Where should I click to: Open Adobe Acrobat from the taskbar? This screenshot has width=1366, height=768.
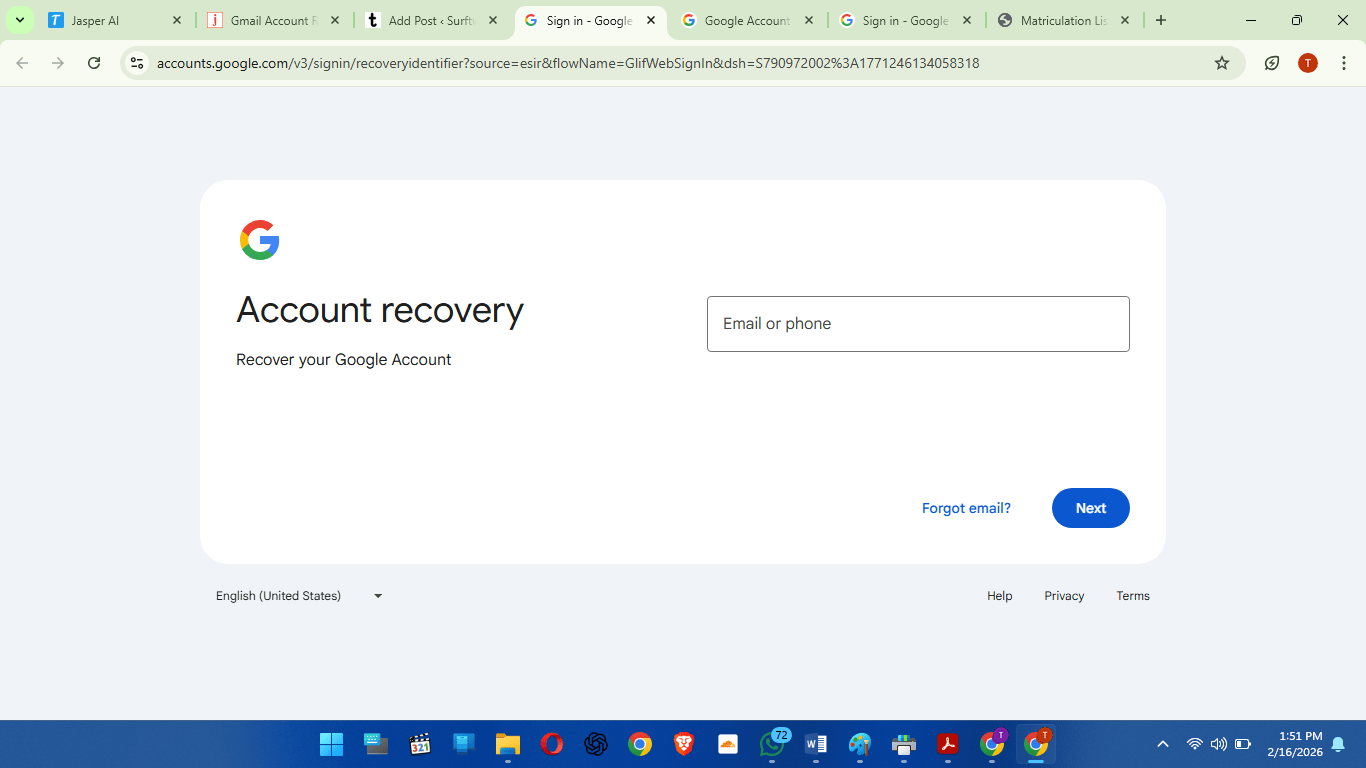(948, 744)
